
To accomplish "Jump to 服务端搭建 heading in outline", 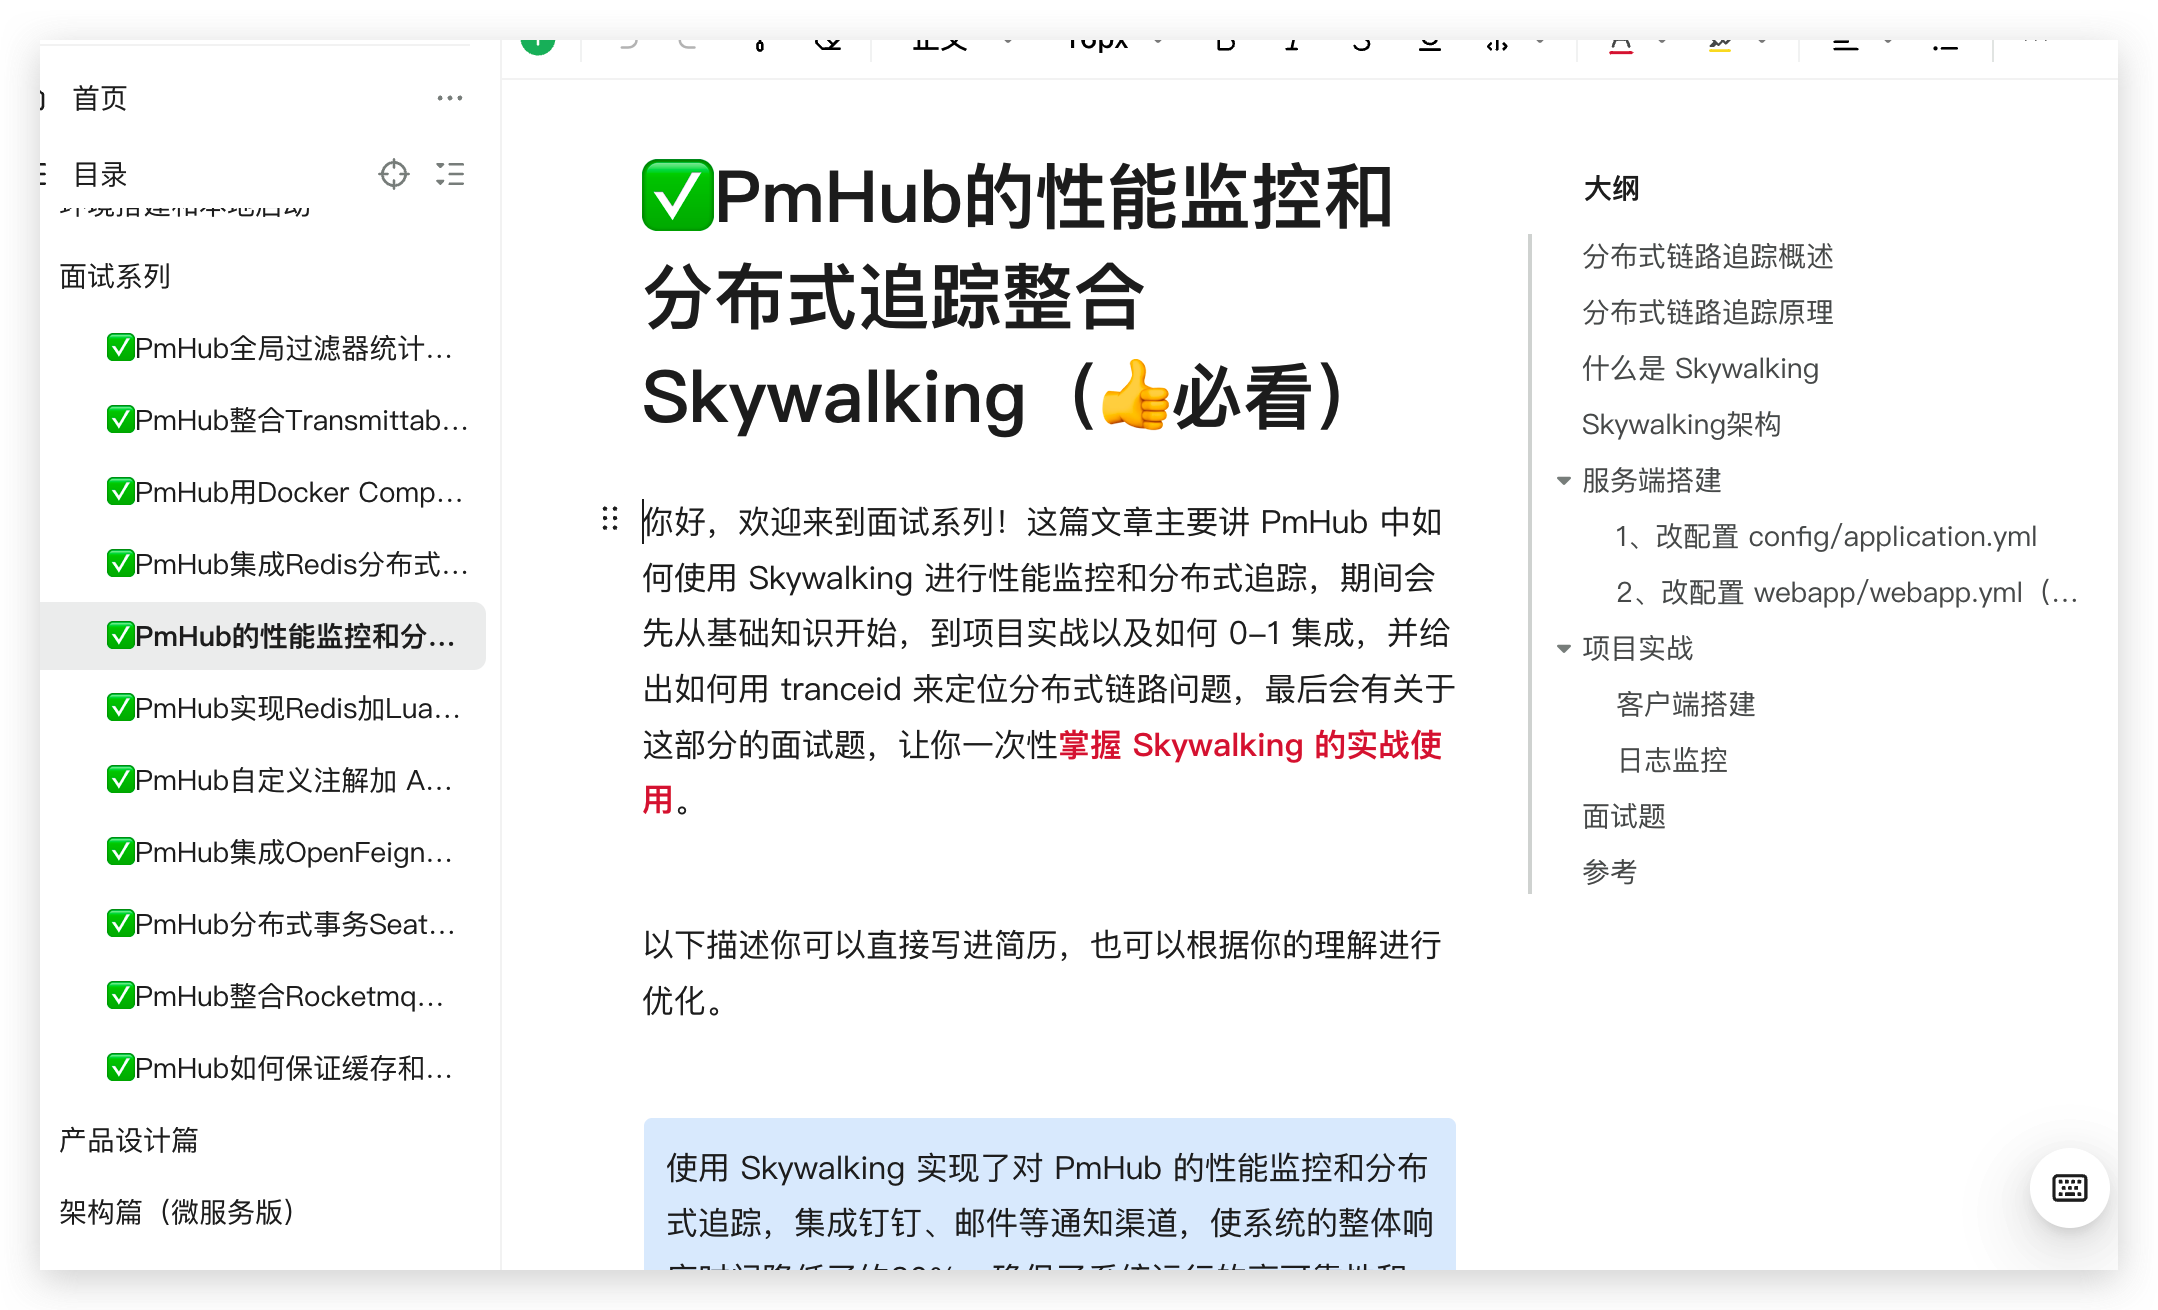I will 1652,481.
